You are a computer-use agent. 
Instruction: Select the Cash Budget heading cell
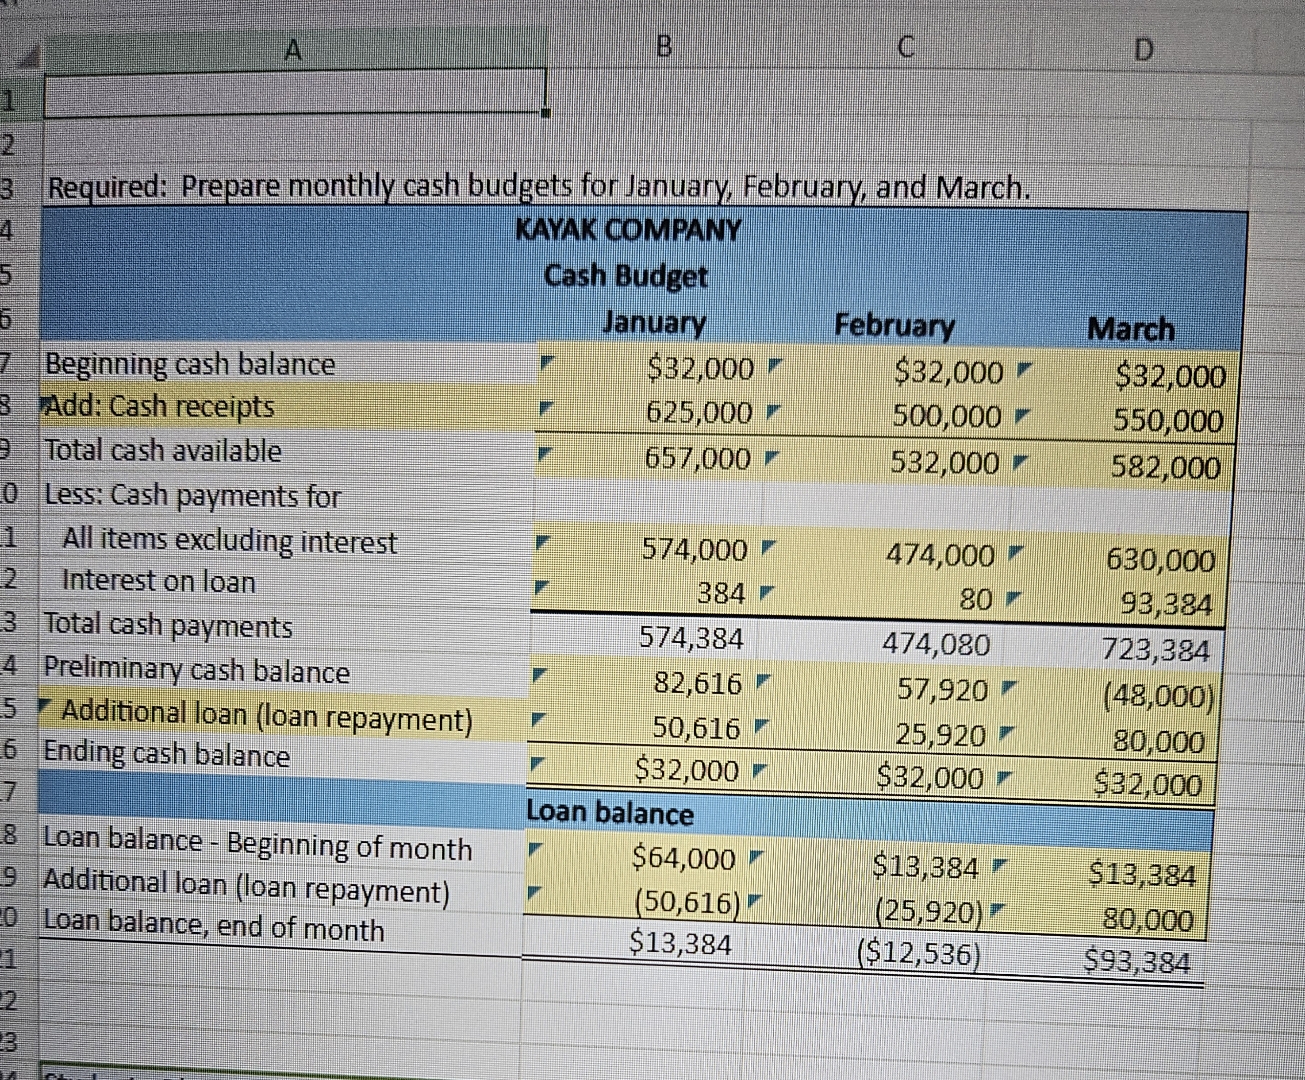tap(626, 276)
